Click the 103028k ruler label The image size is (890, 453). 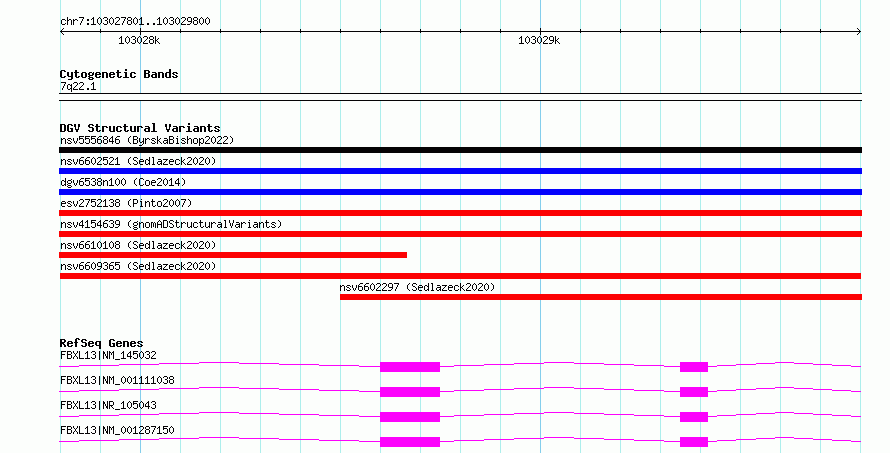(x=139, y=41)
